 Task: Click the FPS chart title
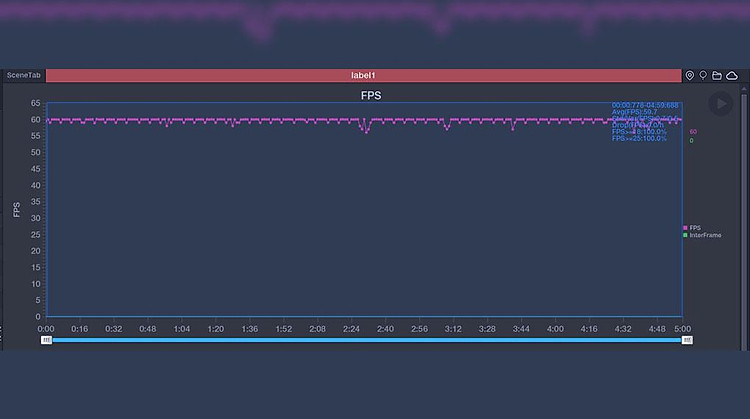pyautogui.click(x=370, y=96)
